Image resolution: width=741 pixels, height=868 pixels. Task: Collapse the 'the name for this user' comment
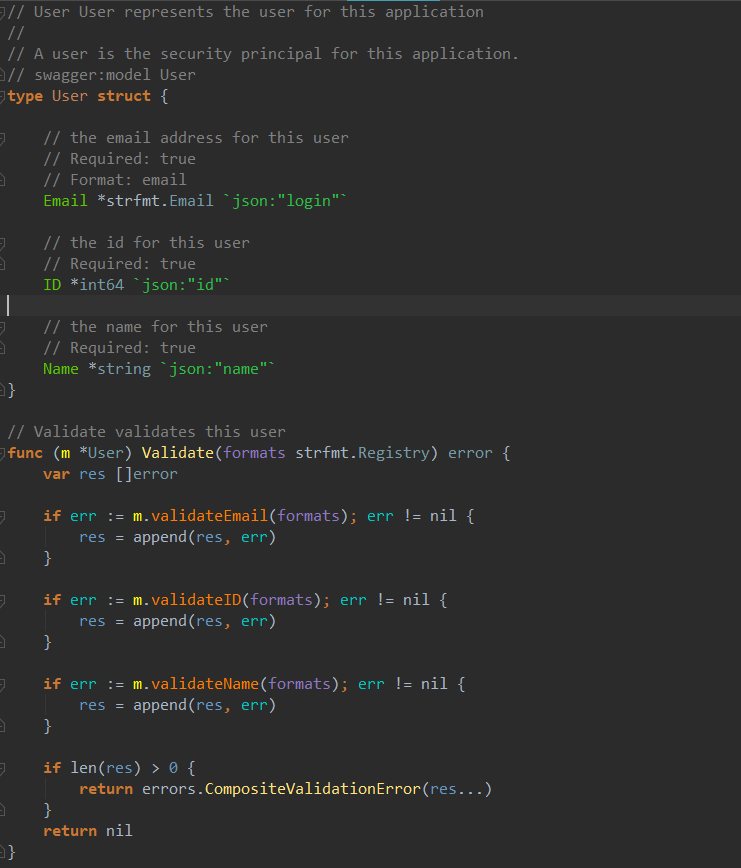point(3,327)
